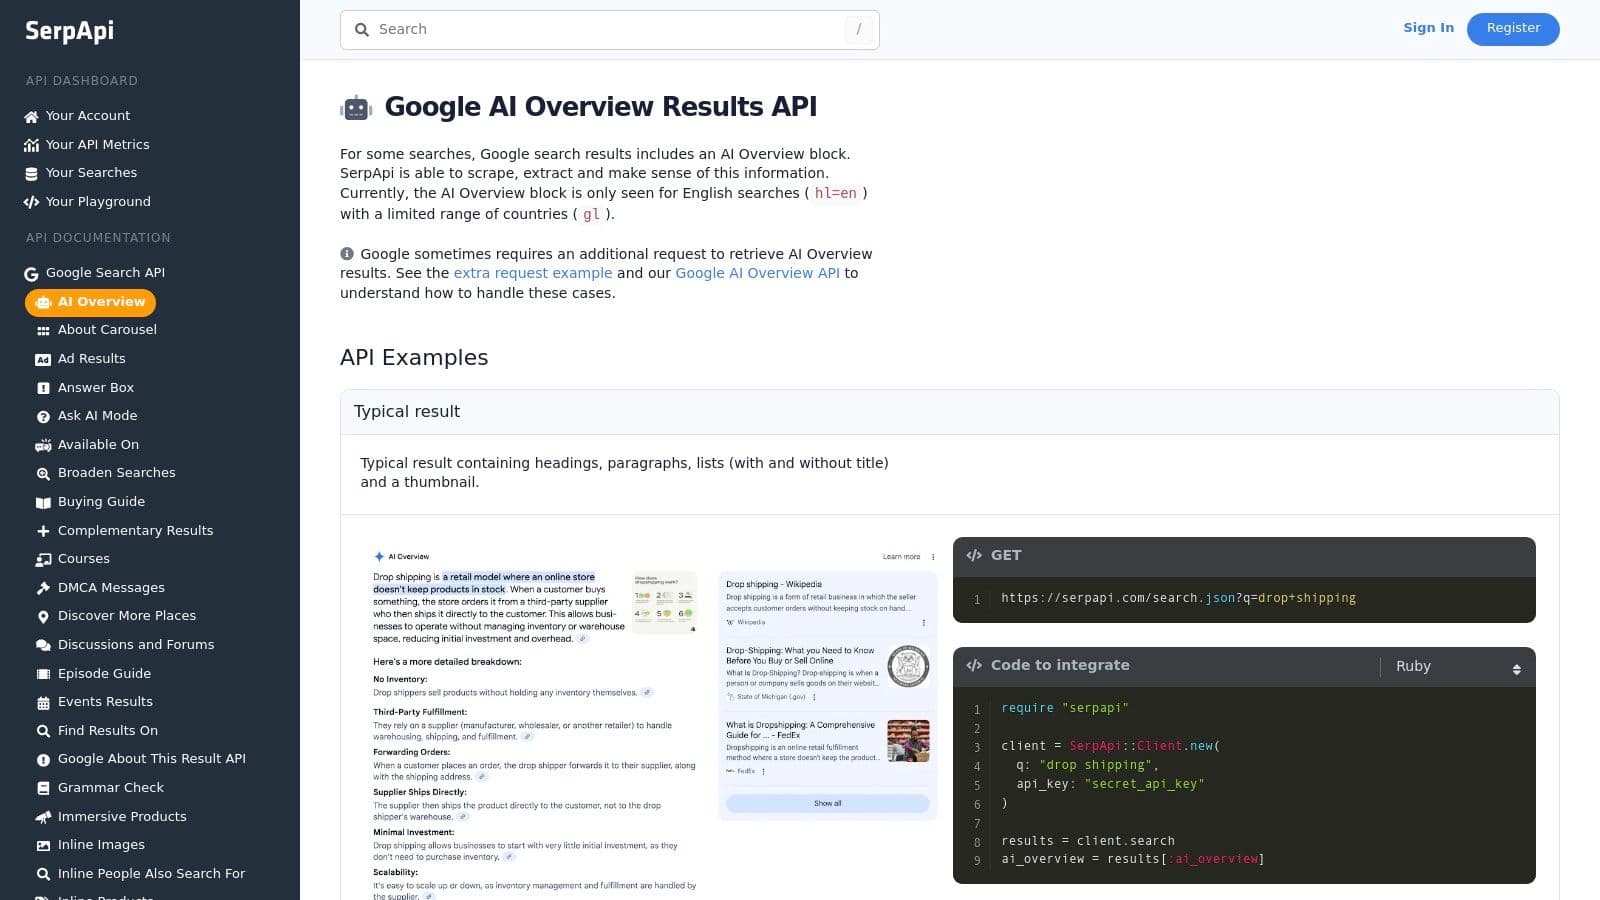Click the Register button
The width and height of the screenshot is (1600, 900).
pos(1512,29)
